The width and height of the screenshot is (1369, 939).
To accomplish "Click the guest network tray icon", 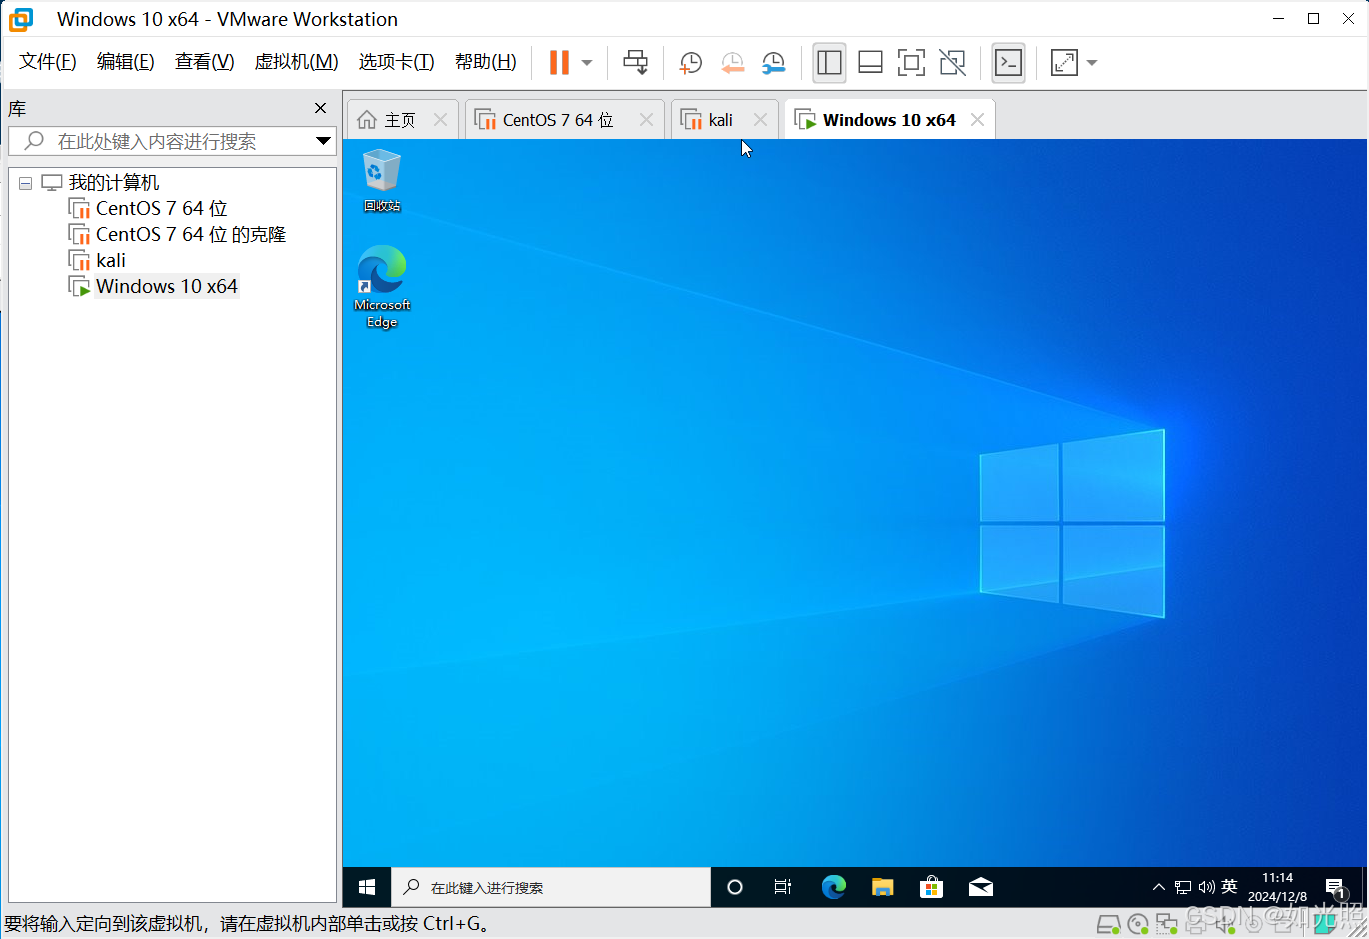I will click(x=1183, y=887).
